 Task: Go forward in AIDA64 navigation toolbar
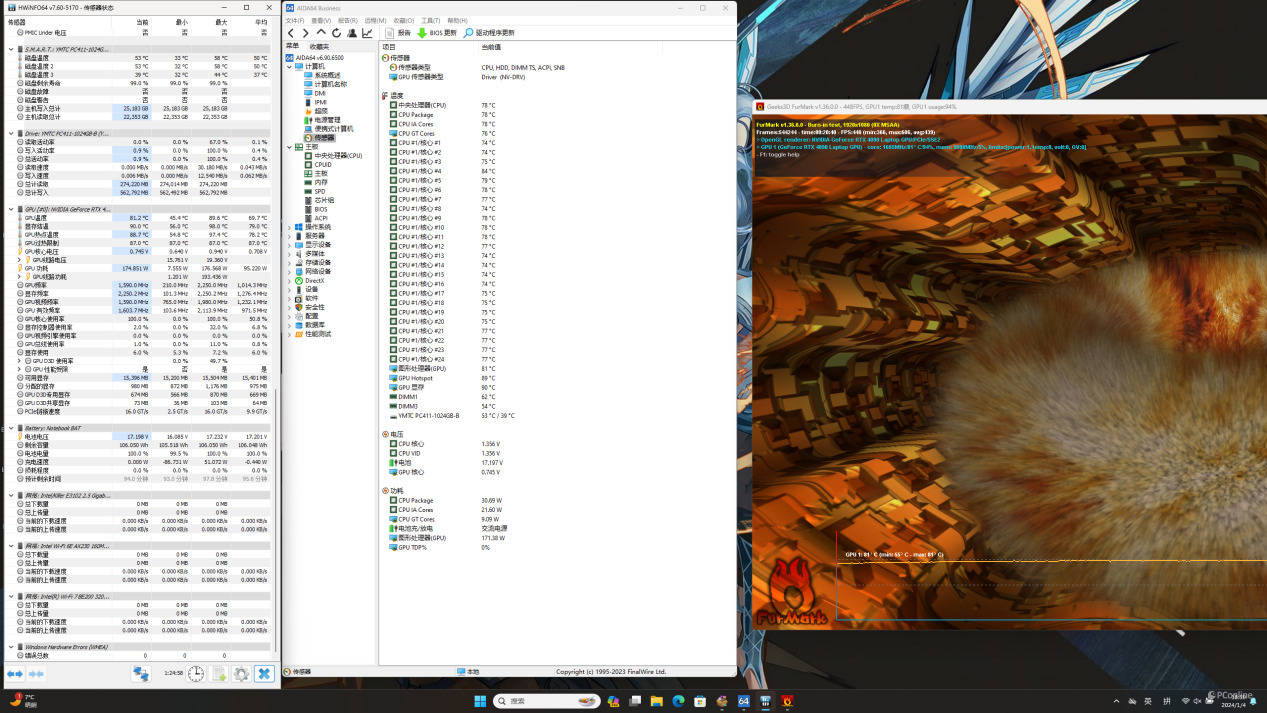tap(306, 33)
